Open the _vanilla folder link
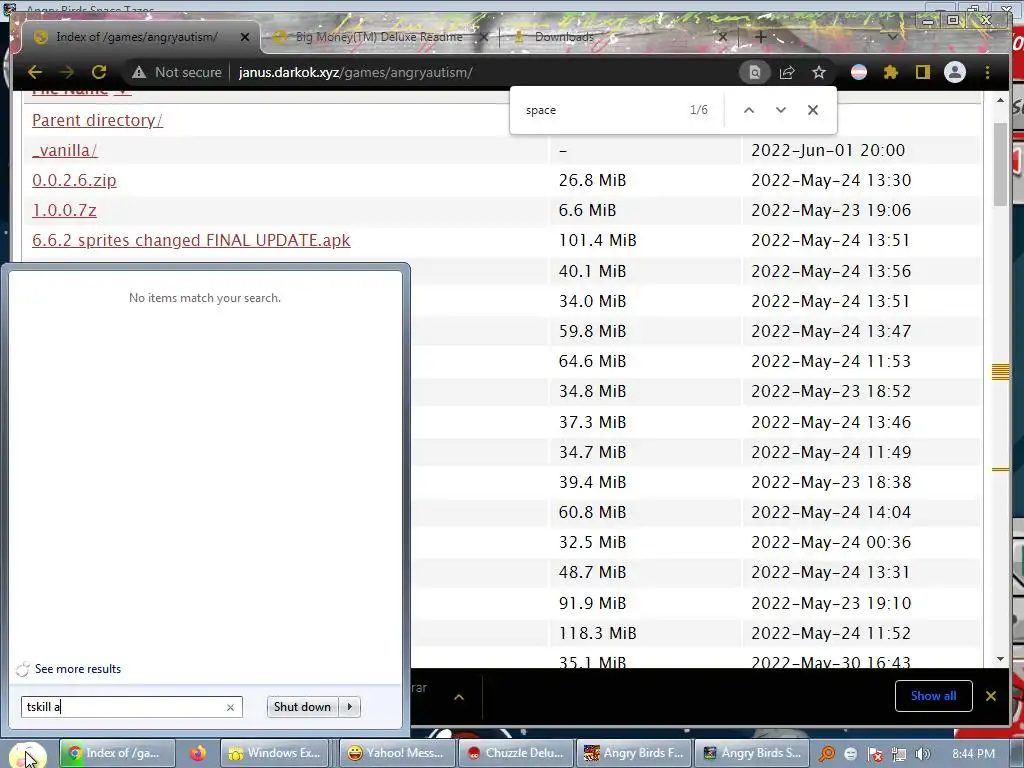Viewport: 1024px width, 768px height. click(x=65, y=150)
